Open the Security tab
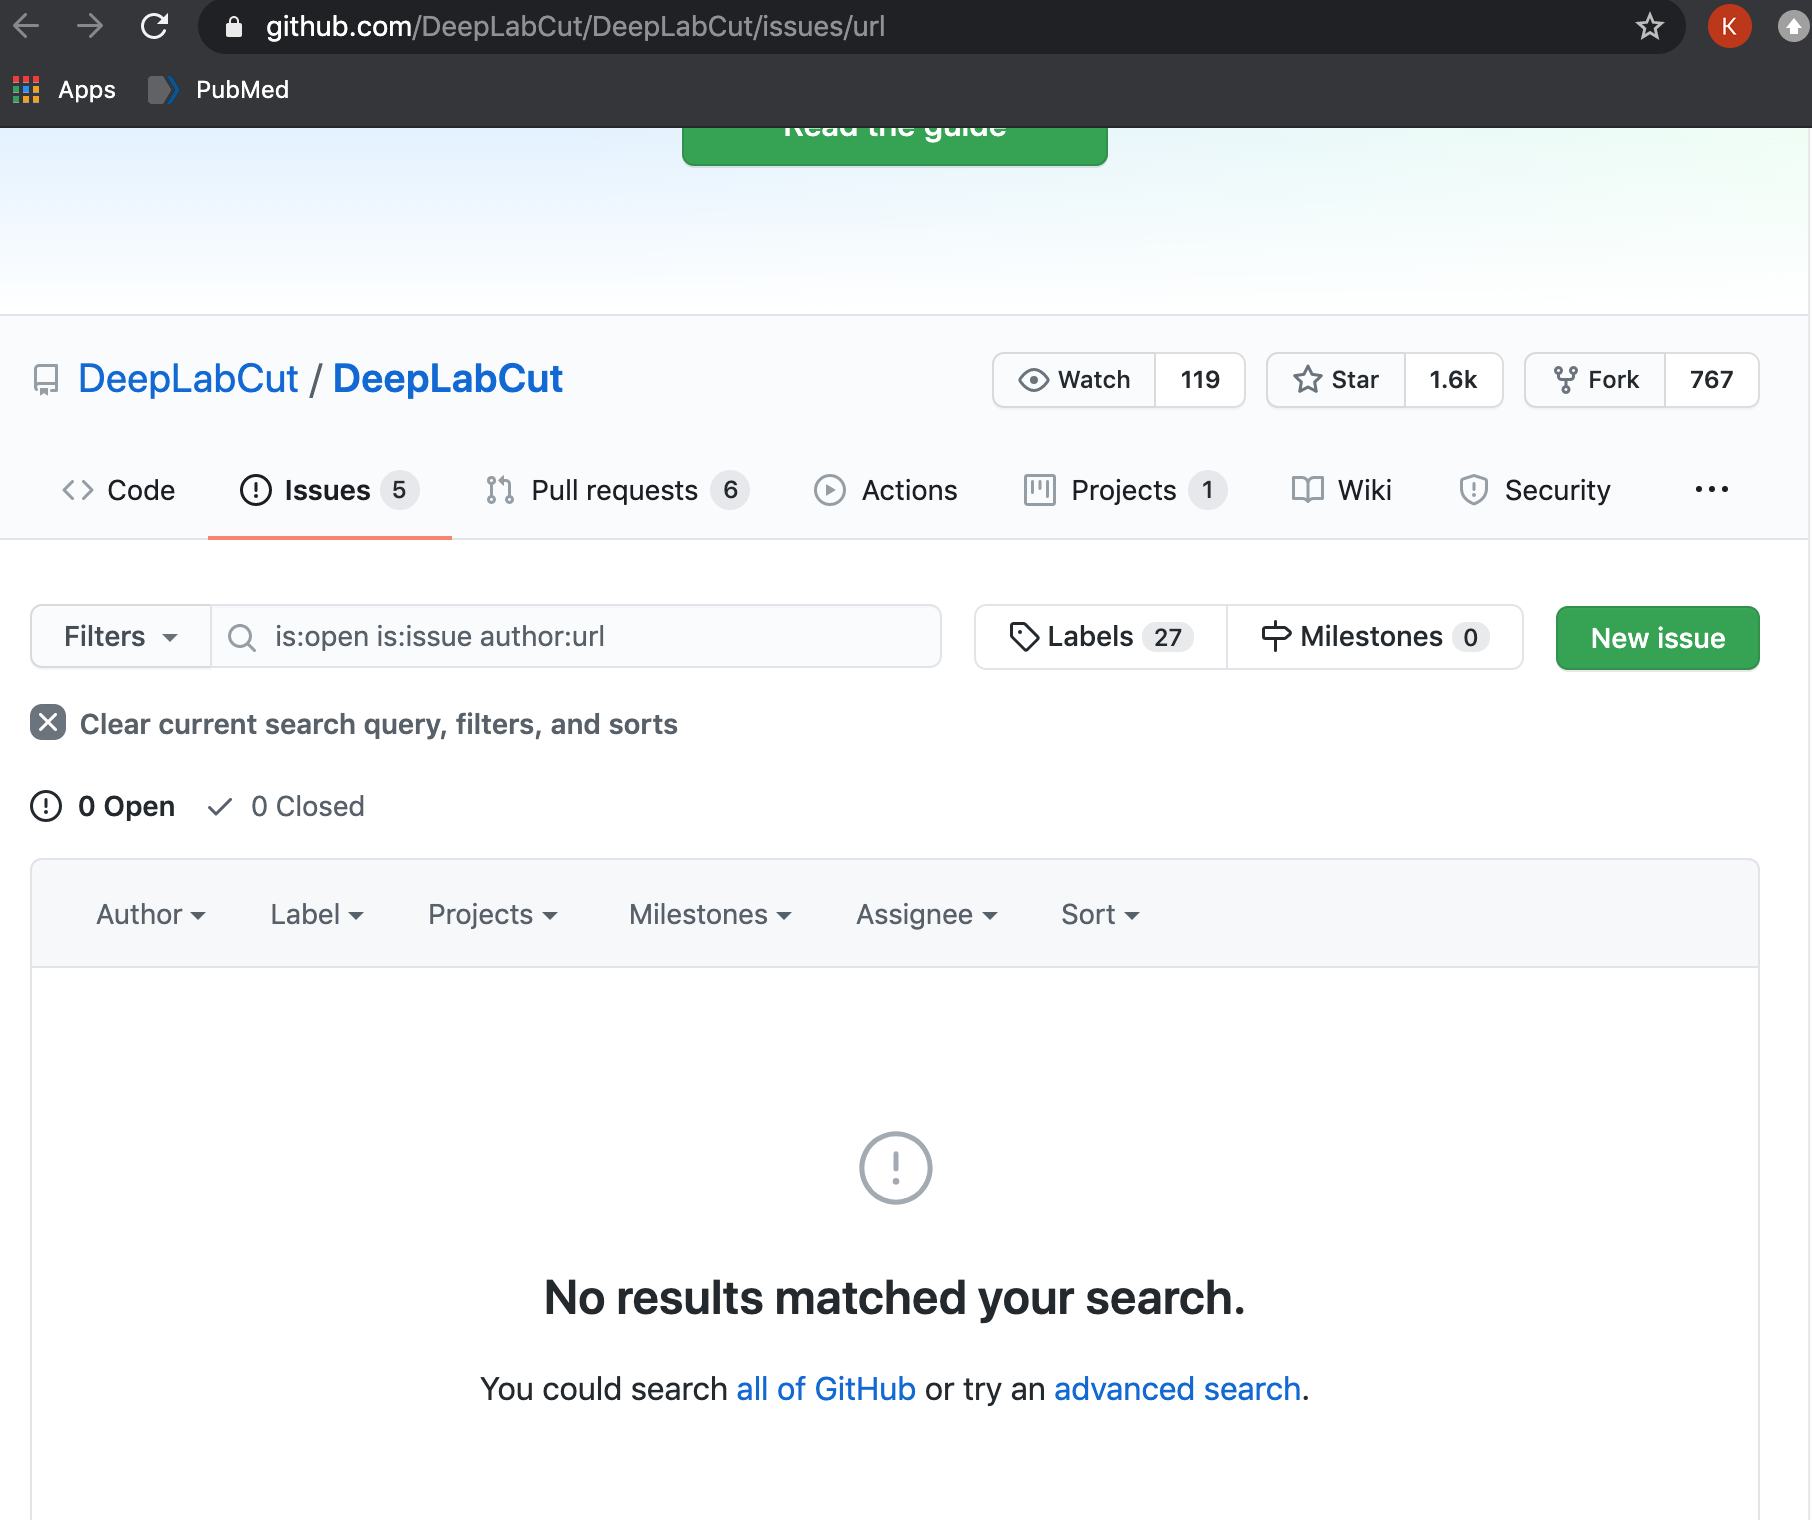The width and height of the screenshot is (1812, 1520). click(1535, 490)
